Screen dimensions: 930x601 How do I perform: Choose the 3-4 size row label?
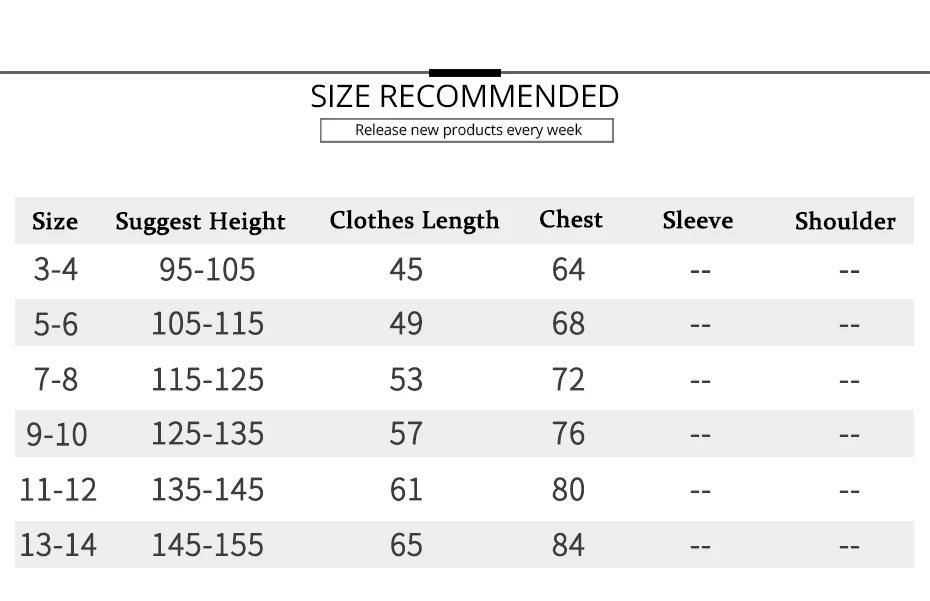pyautogui.click(x=55, y=270)
